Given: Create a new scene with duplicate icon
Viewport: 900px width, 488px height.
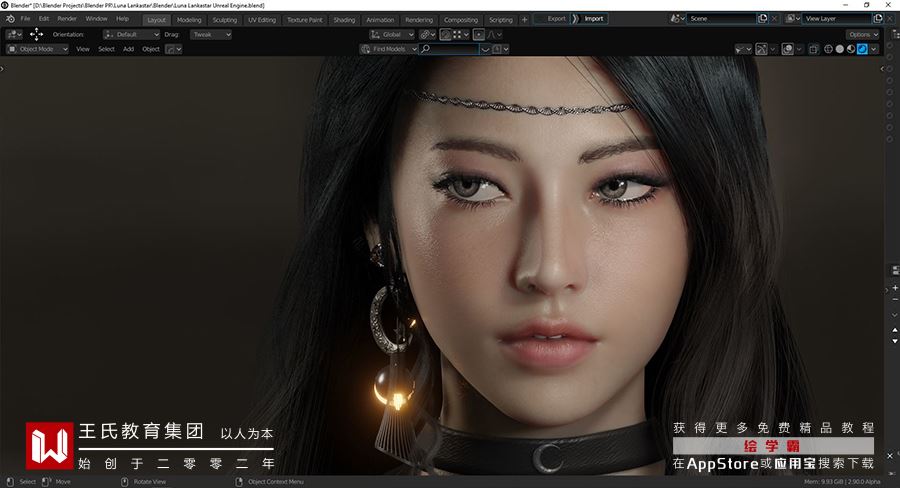Looking at the screenshot, I should point(762,19).
